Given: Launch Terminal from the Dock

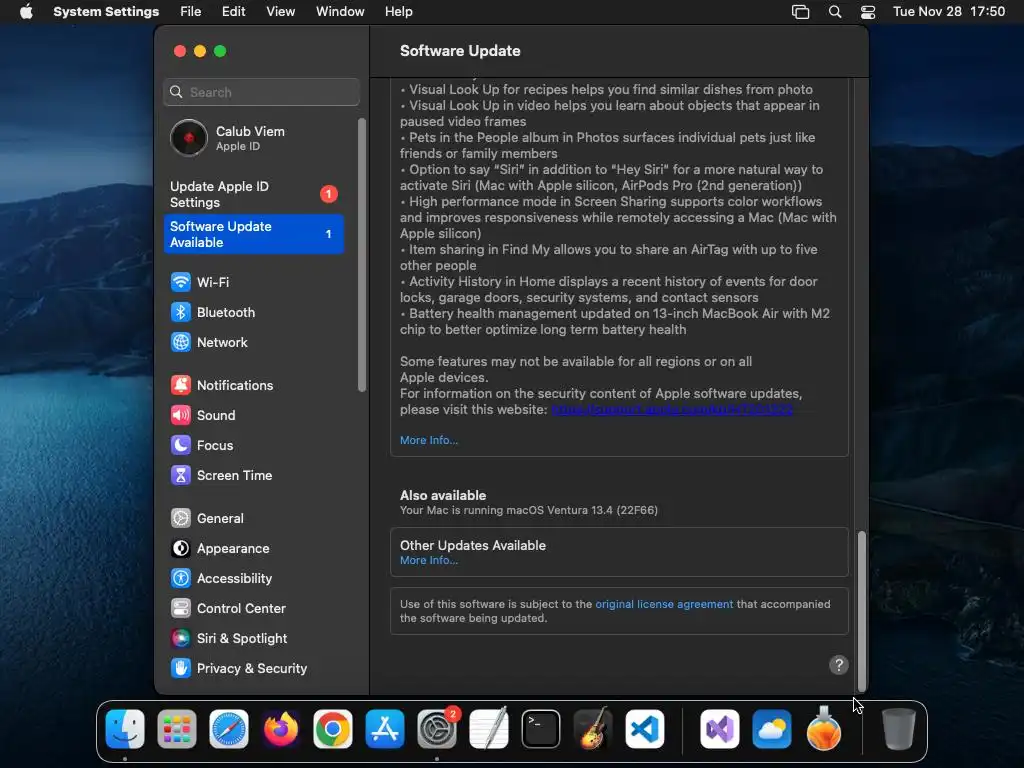Looking at the screenshot, I should point(541,729).
